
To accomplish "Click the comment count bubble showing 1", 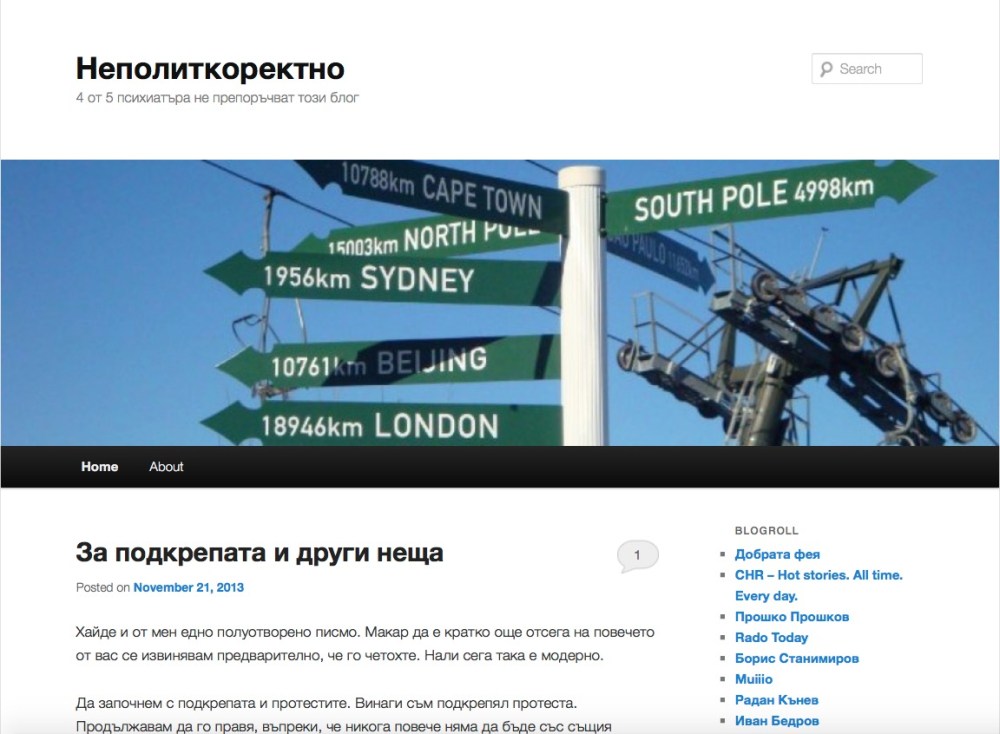I will coord(637,555).
